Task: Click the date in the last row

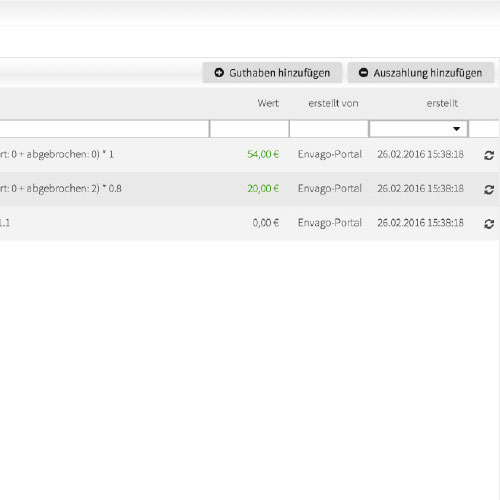Action: coord(420,223)
